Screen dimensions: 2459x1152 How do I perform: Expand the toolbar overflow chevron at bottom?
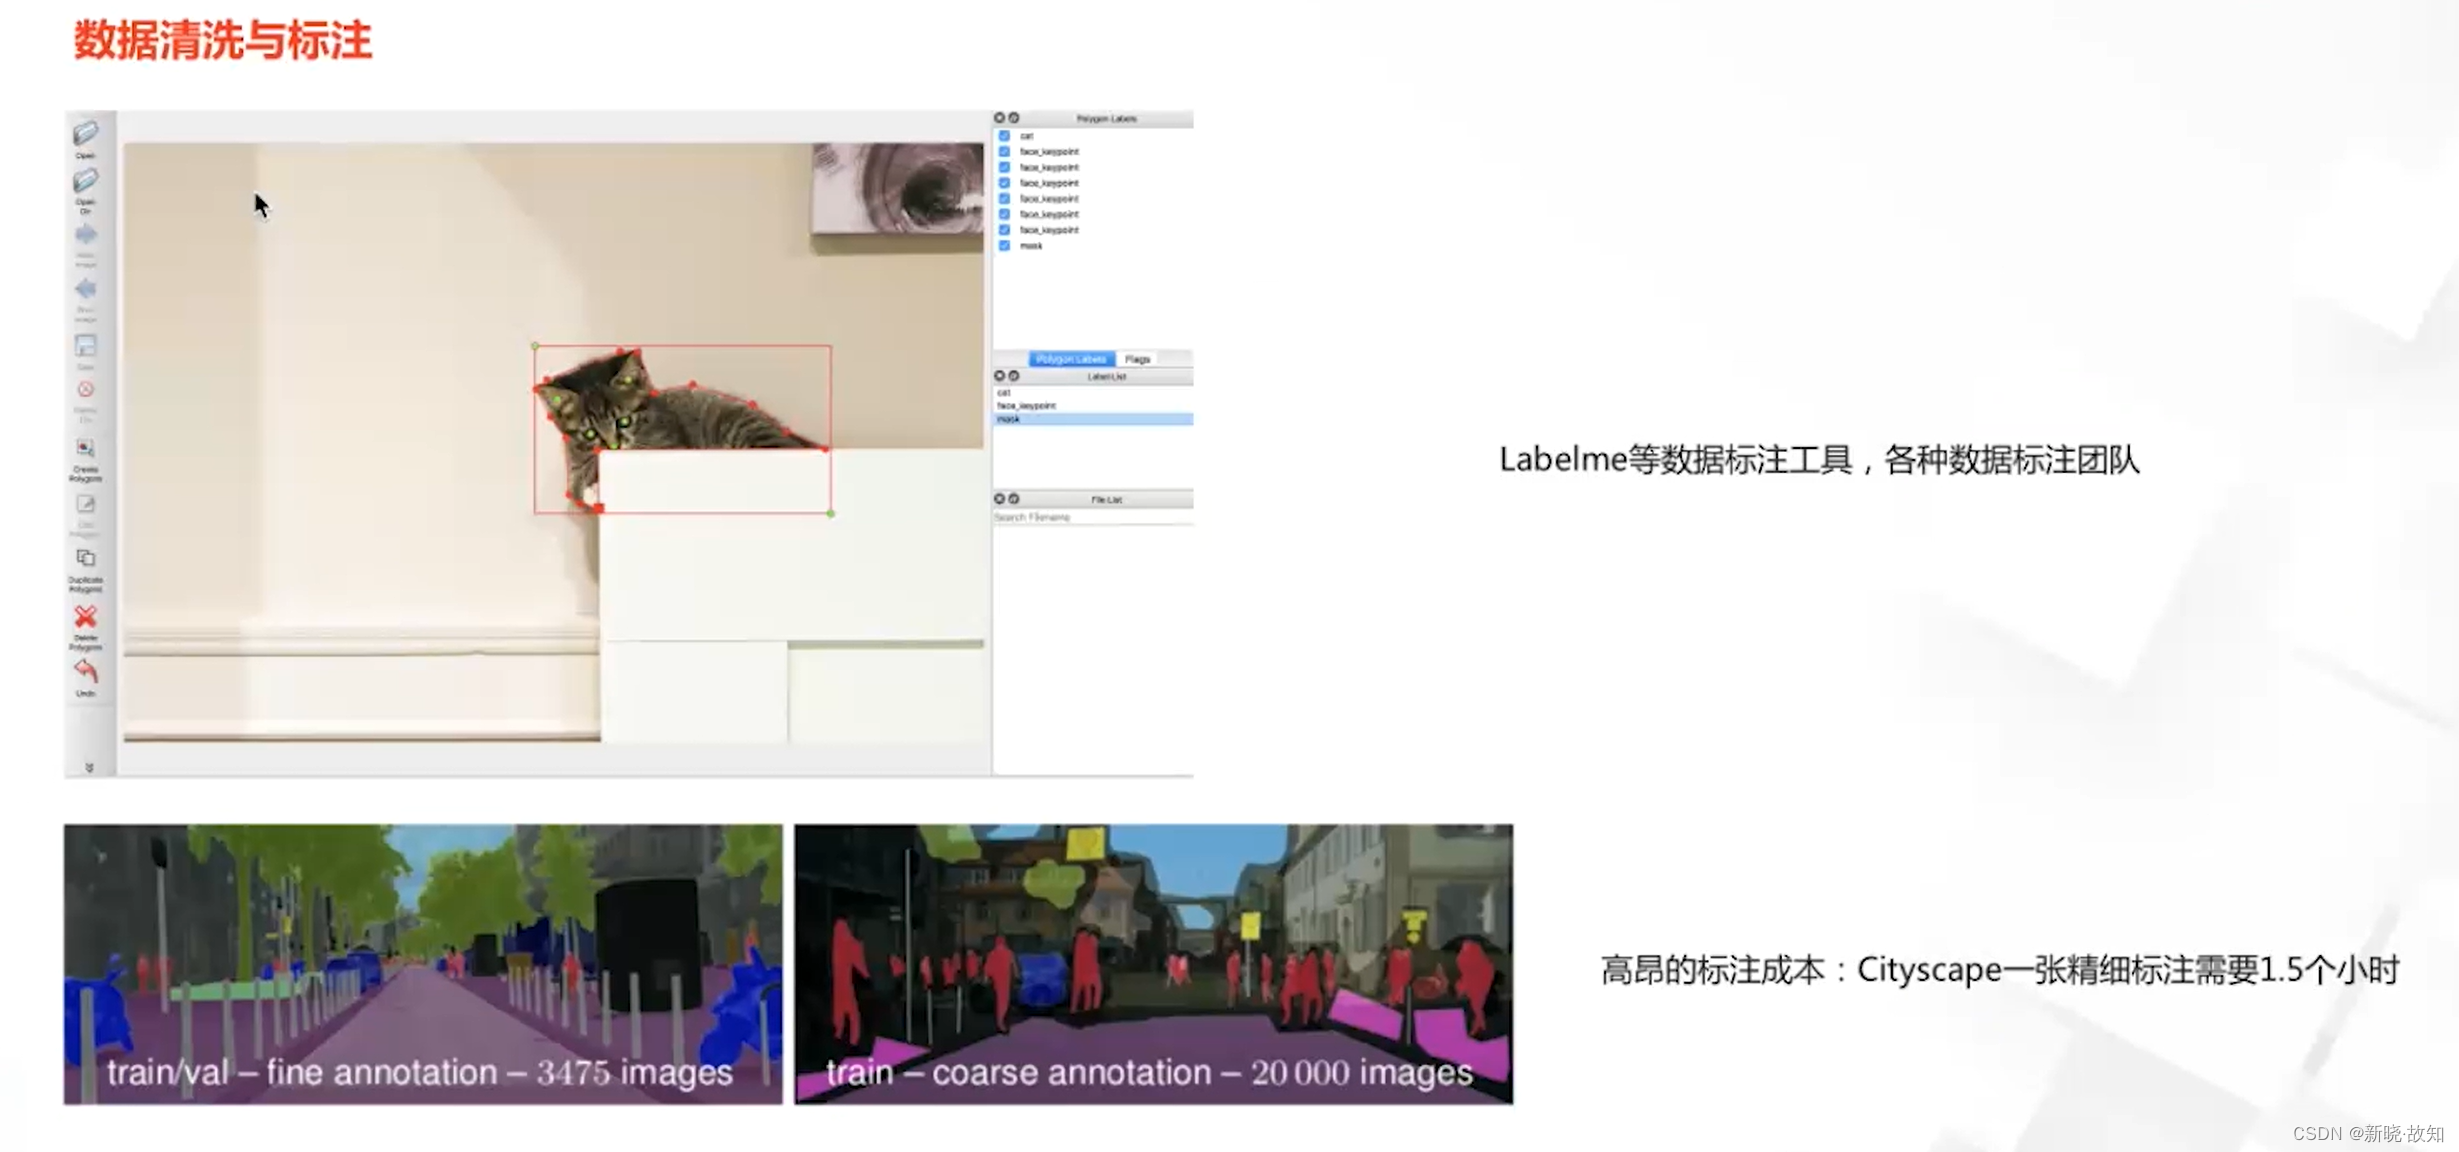click(x=89, y=768)
